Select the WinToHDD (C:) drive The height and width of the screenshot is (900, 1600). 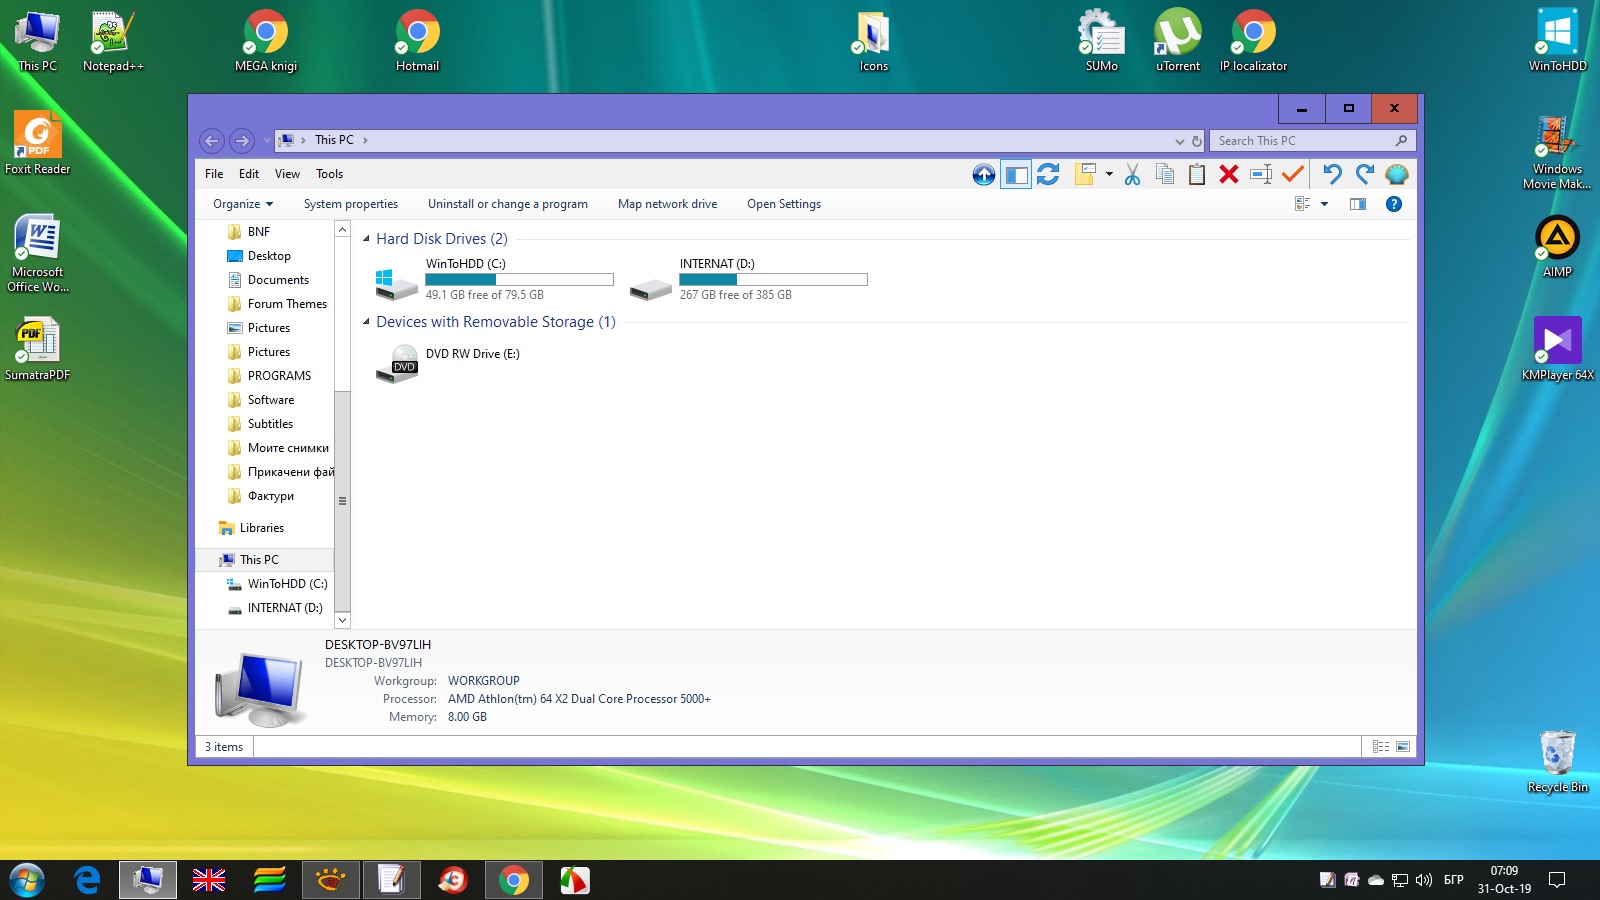(x=493, y=279)
